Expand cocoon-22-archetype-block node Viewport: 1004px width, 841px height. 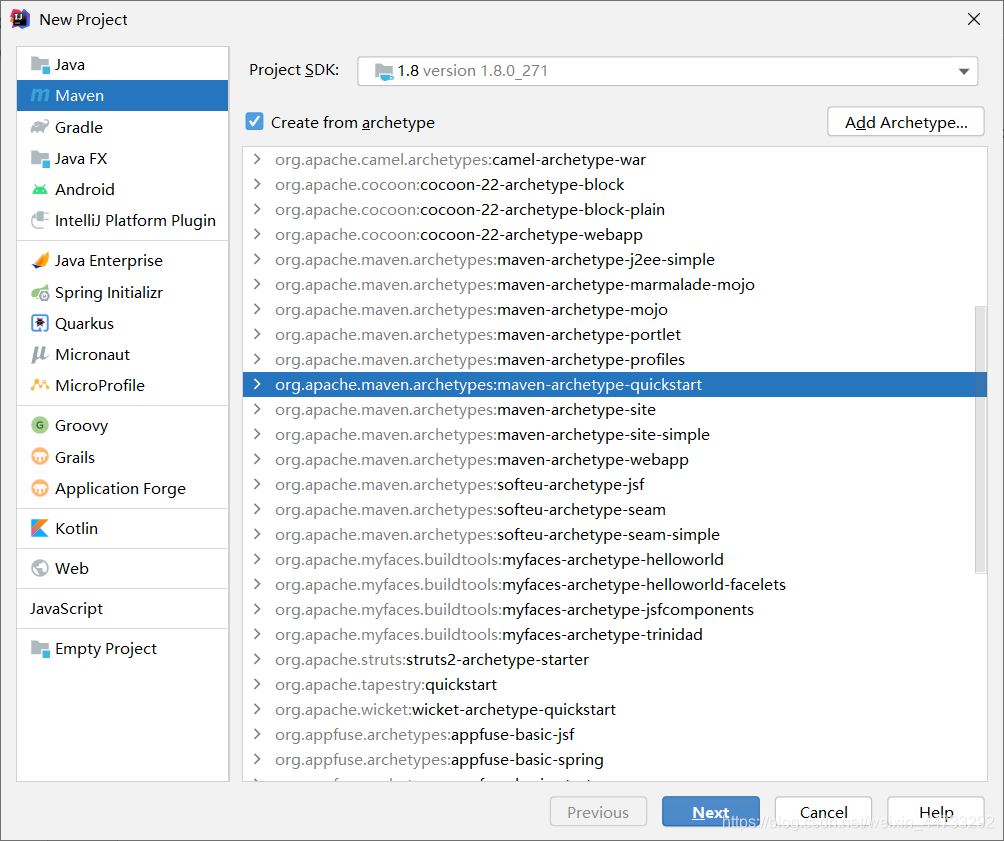[x=257, y=184]
